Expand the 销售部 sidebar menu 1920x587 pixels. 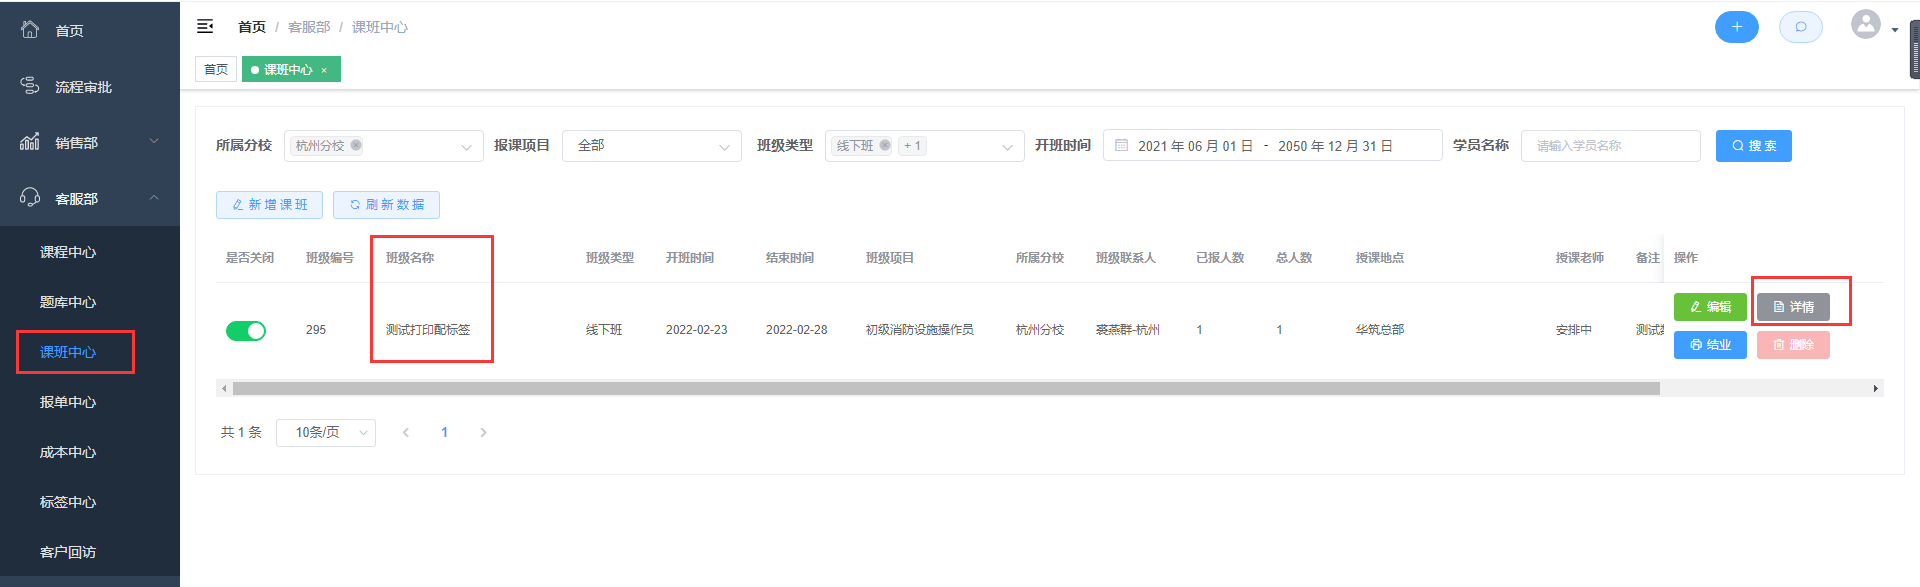click(x=90, y=143)
